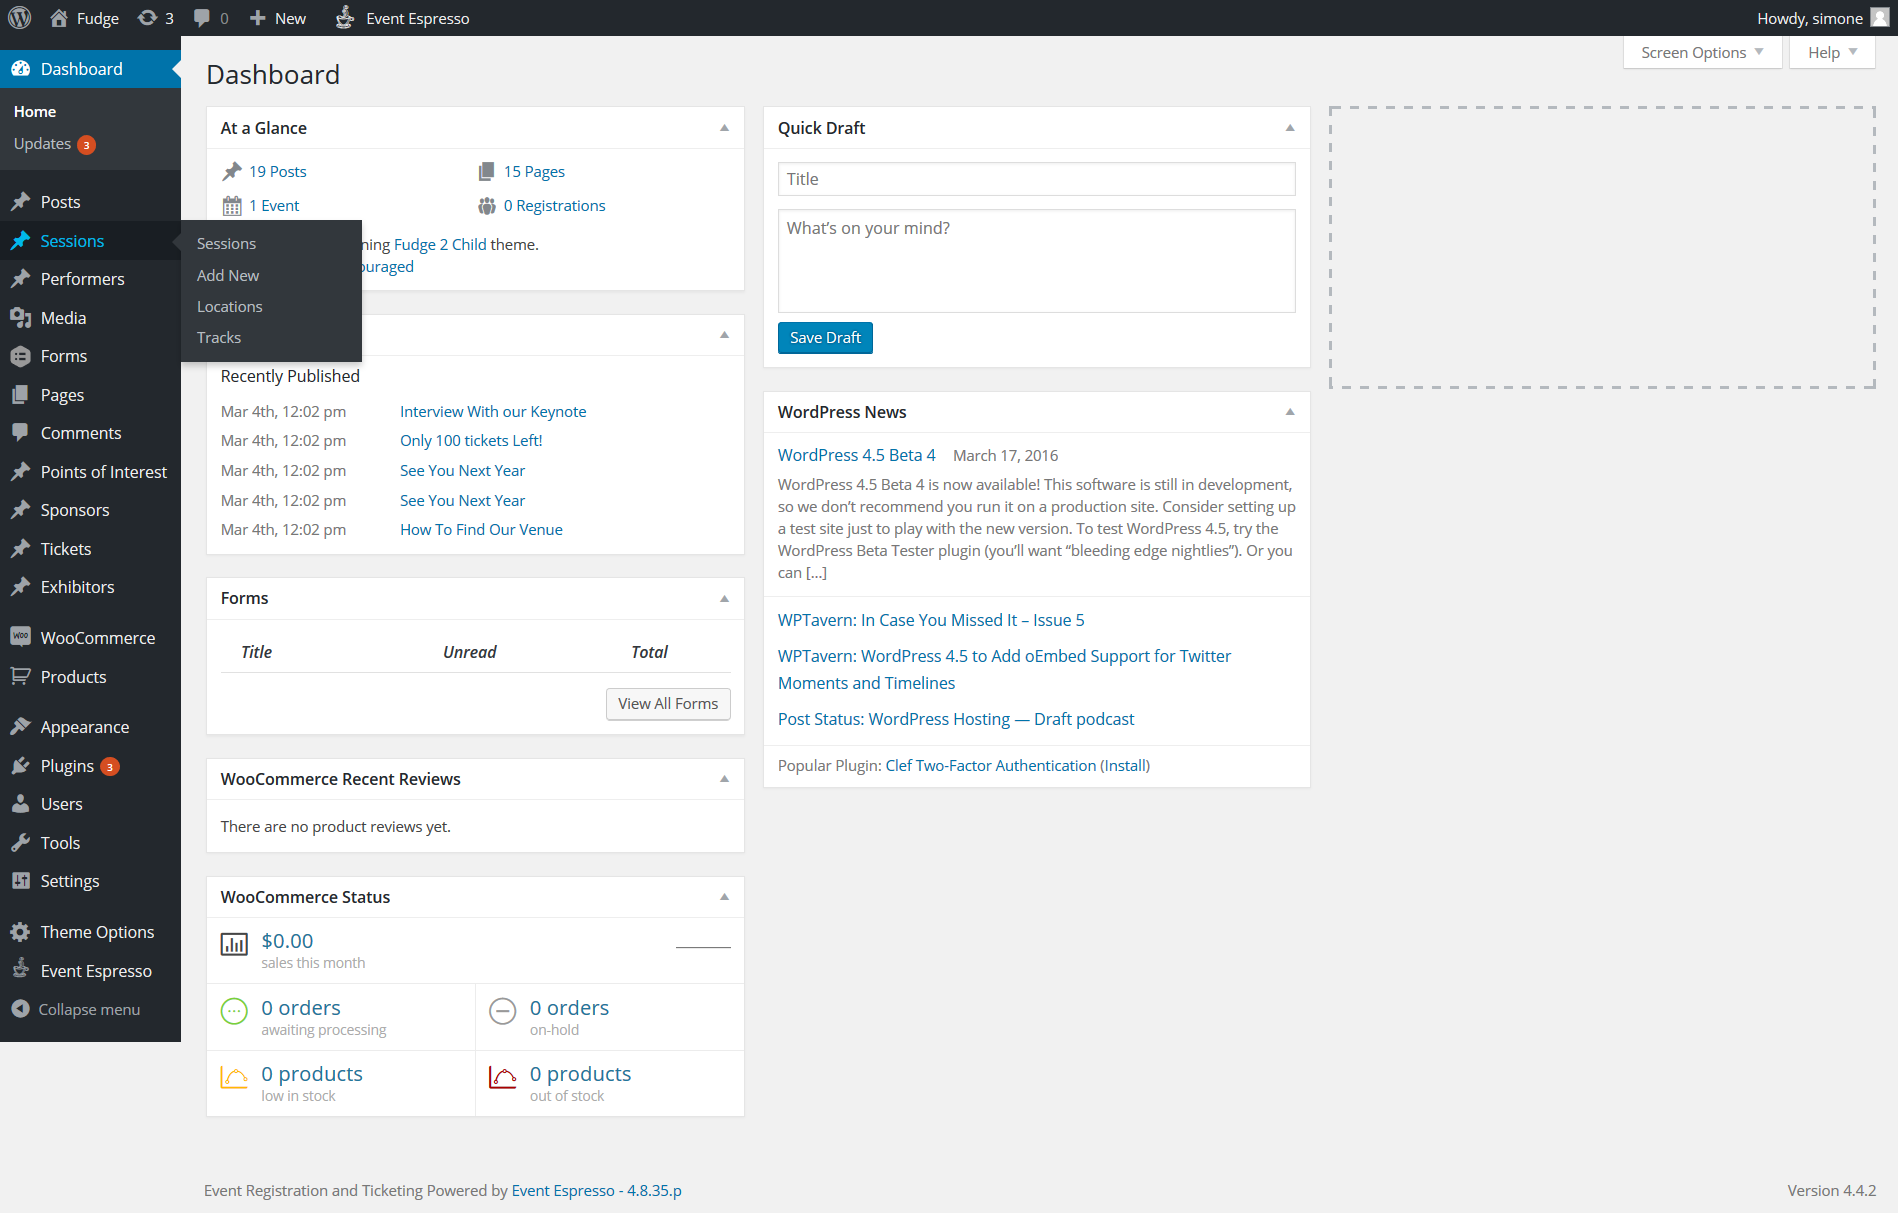1898x1213 pixels.
Task: Open the Help dropdown tab
Action: [1832, 52]
